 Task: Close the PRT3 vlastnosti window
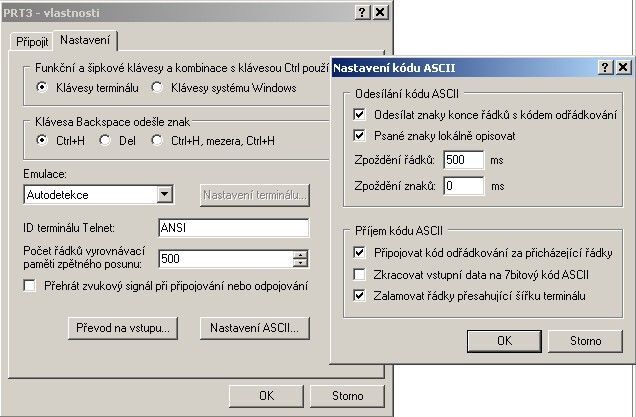[379, 12]
